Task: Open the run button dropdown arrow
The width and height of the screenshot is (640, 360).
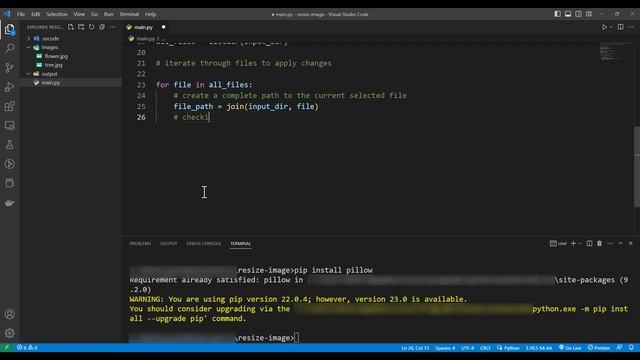Action: click(x=611, y=27)
